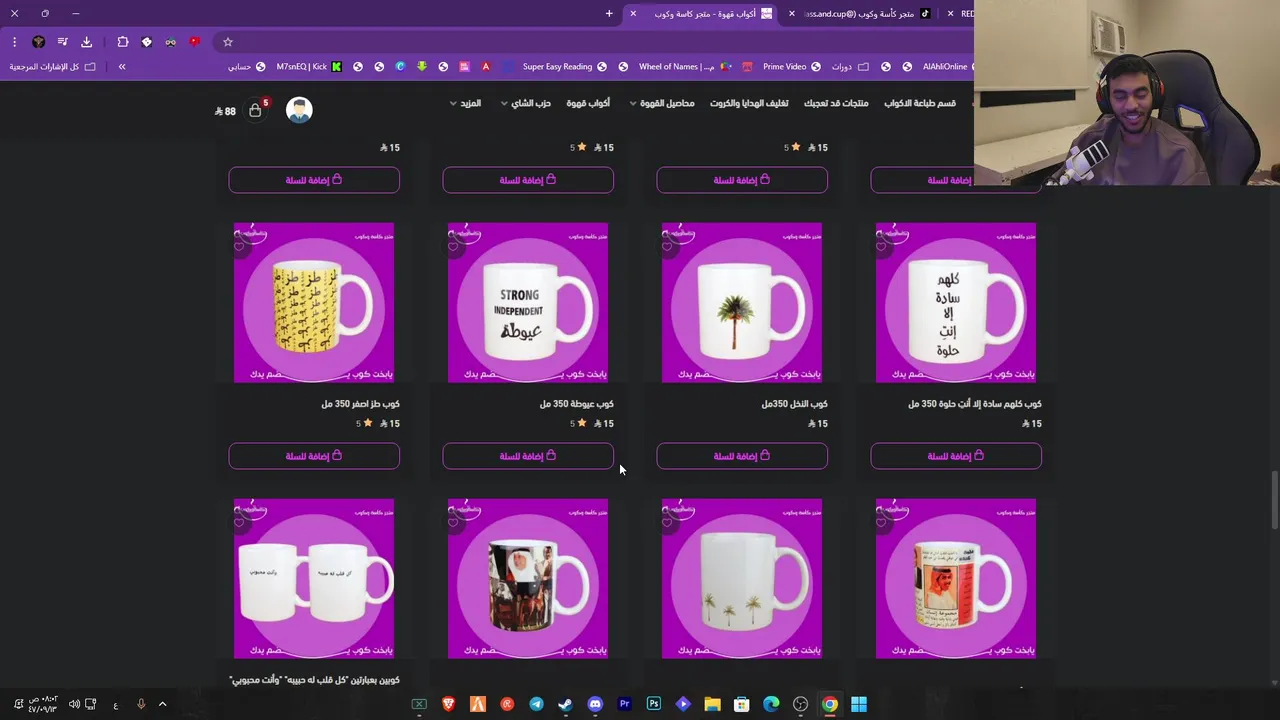
Task: Open OBS Studio from taskbar
Action: point(800,704)
